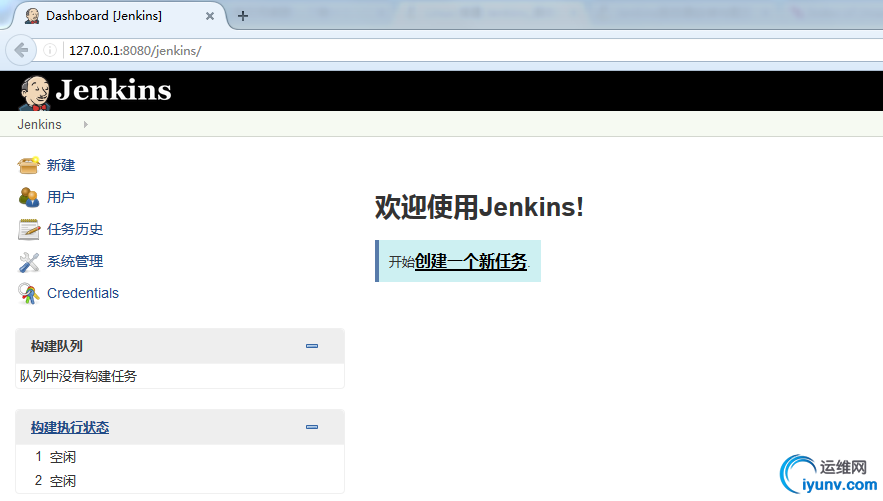Viewport: 883px width, 501px height.
Task: Click the site info icon in address bar
Action: point(50,50)
